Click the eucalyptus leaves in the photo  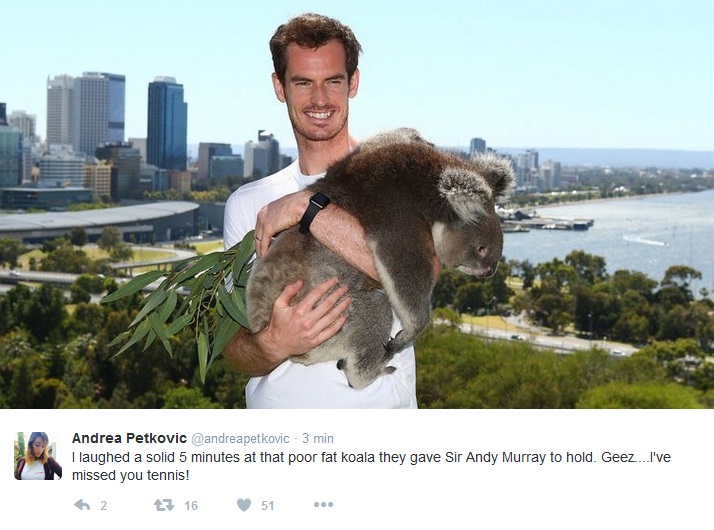coord(182,301)
